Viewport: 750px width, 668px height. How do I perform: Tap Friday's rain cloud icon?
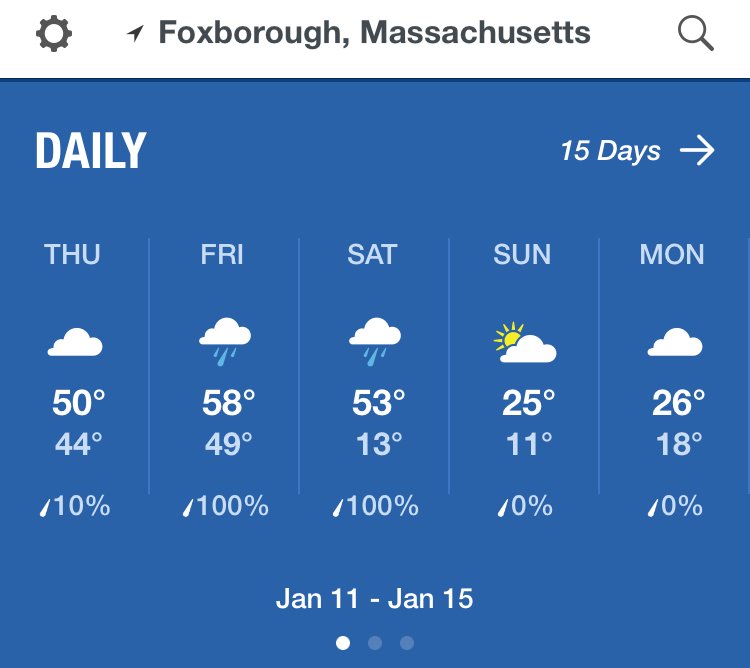(x=225, y=341)
